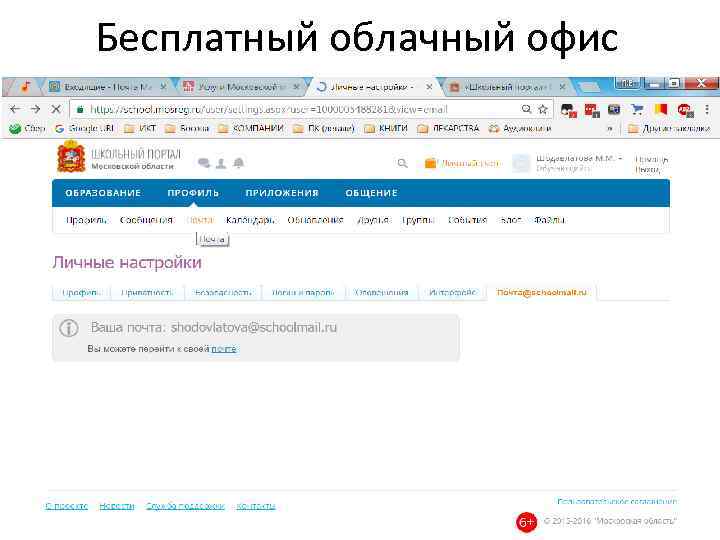Select Сообщения in the submenu
This screenshot has width=720, height=540.
coord(146,220)
